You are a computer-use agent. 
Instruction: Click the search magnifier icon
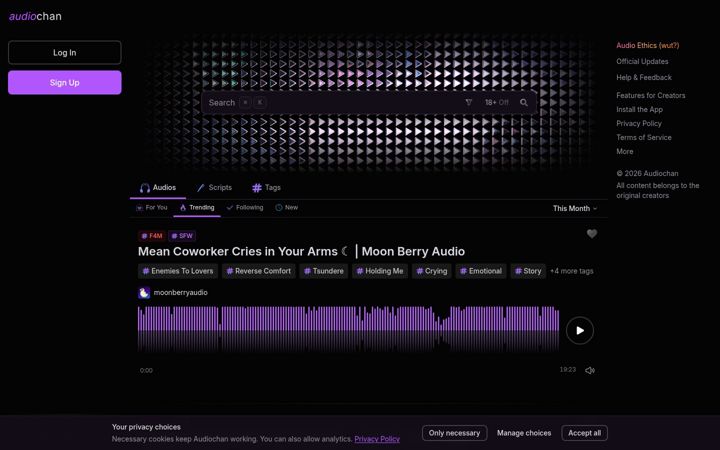523,102
